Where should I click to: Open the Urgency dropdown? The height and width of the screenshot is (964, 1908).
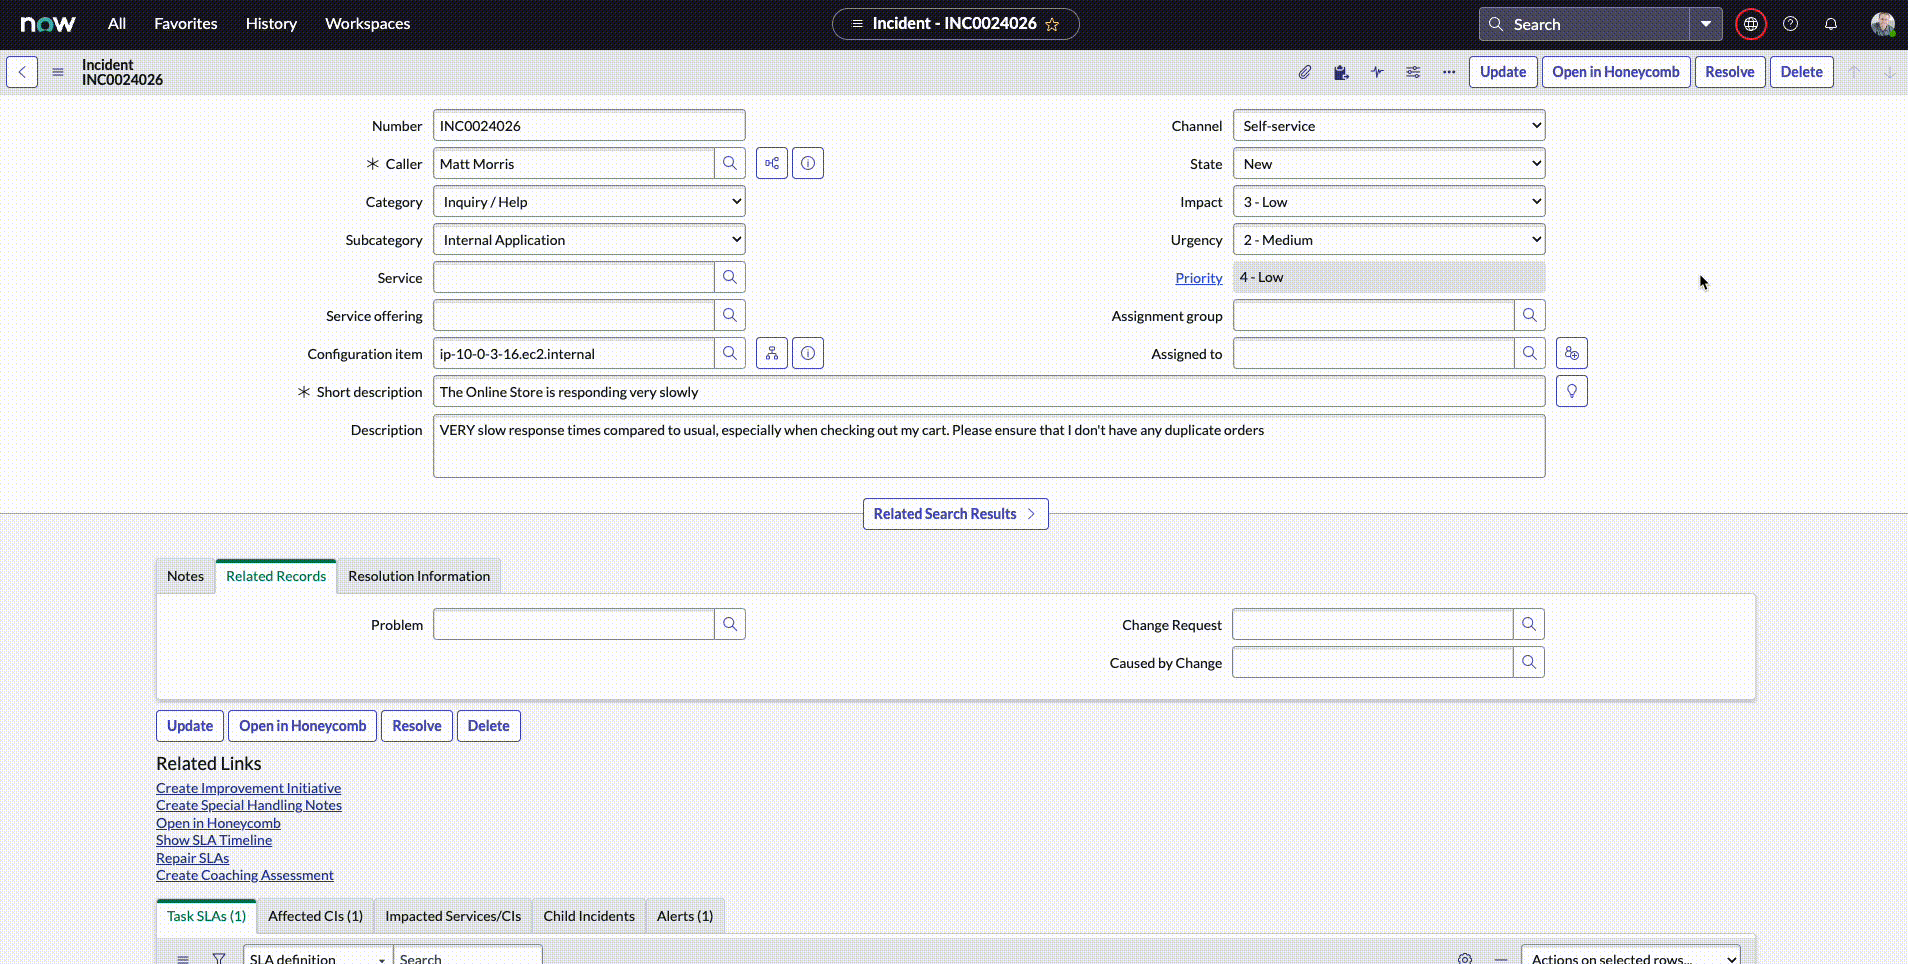(1388, 240)
